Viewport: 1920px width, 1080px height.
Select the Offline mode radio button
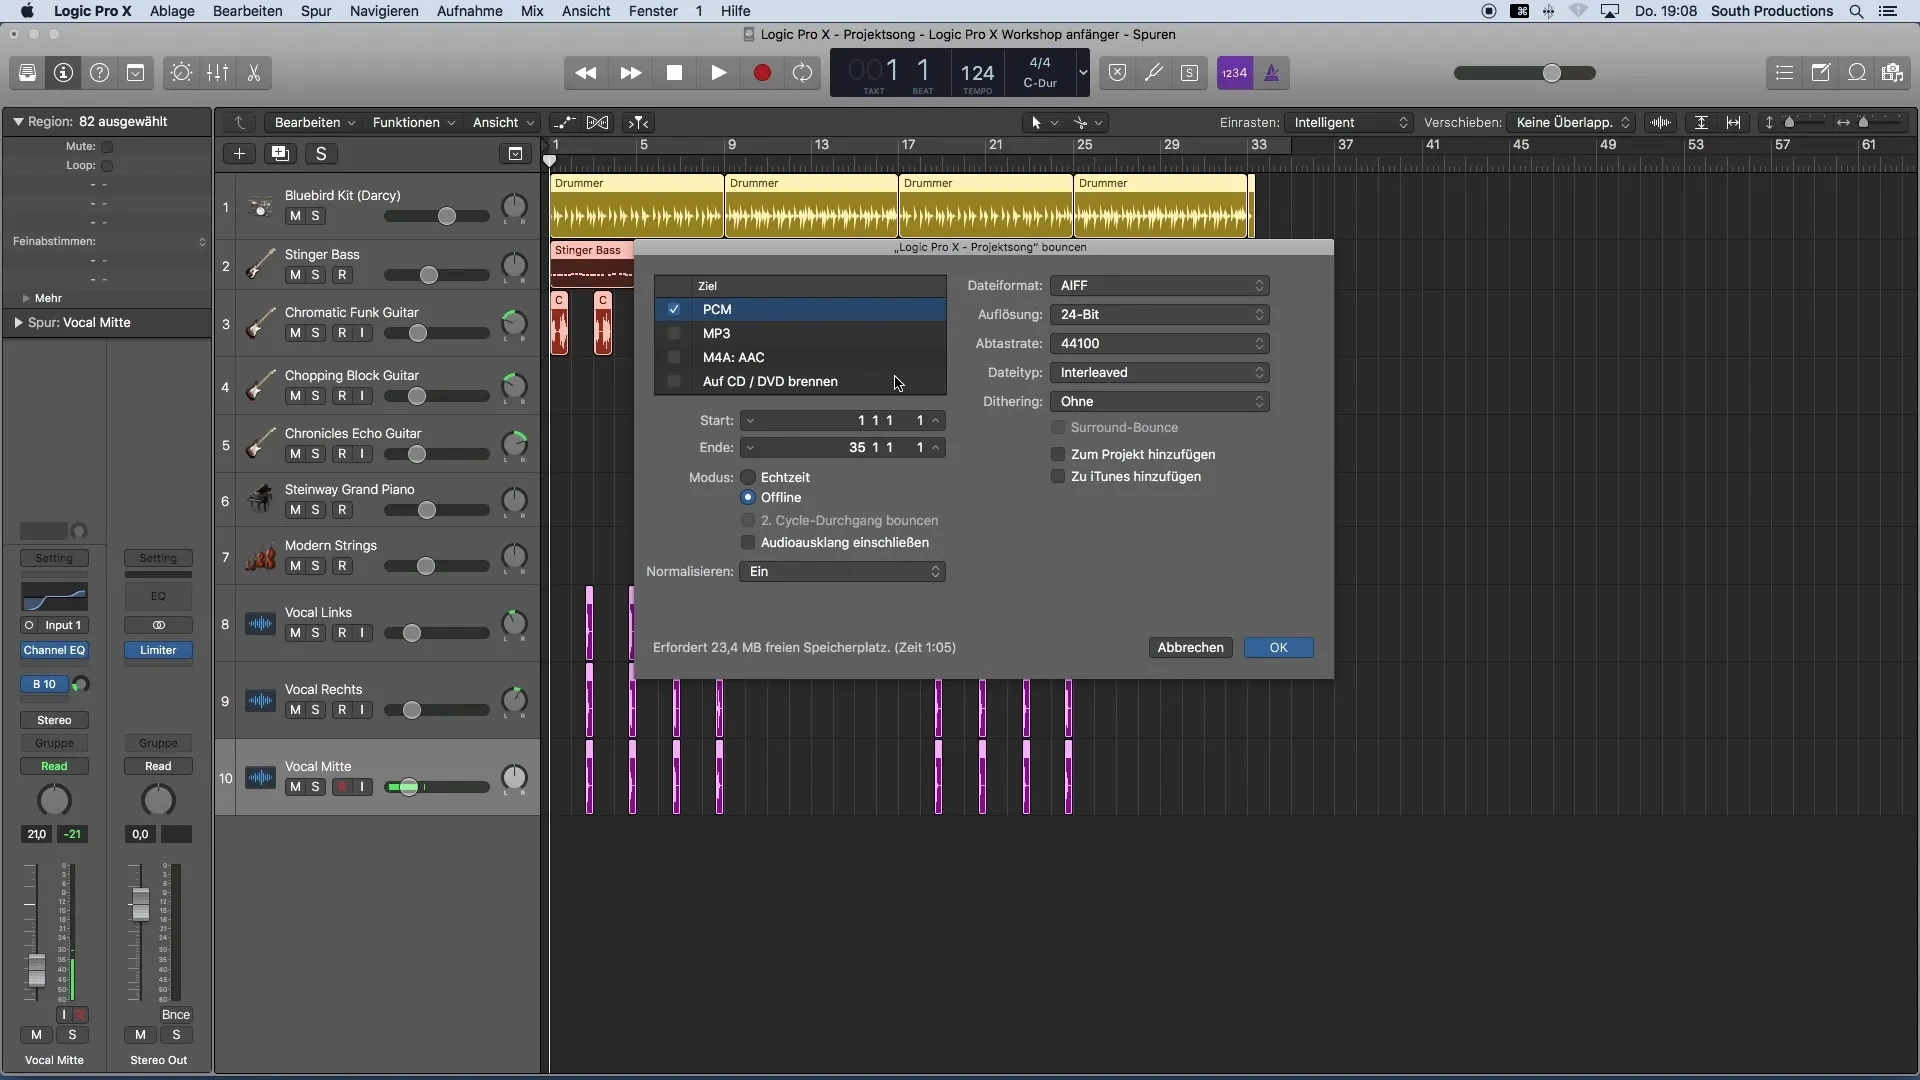point(748,497)
